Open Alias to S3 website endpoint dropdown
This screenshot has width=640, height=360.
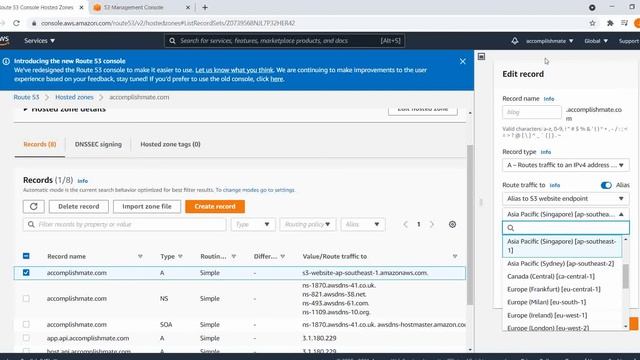(x=566, y=199)
